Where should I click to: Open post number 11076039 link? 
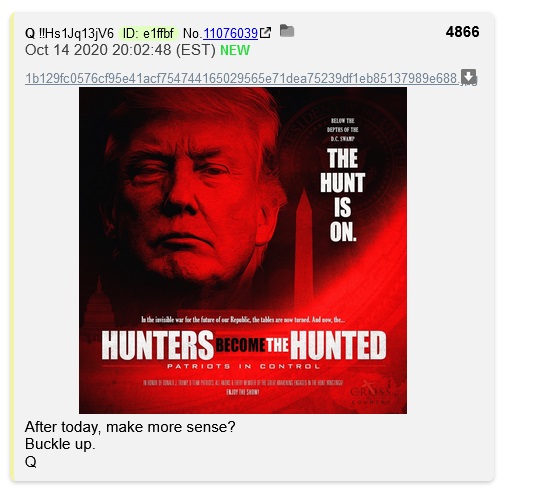(230, 33)
